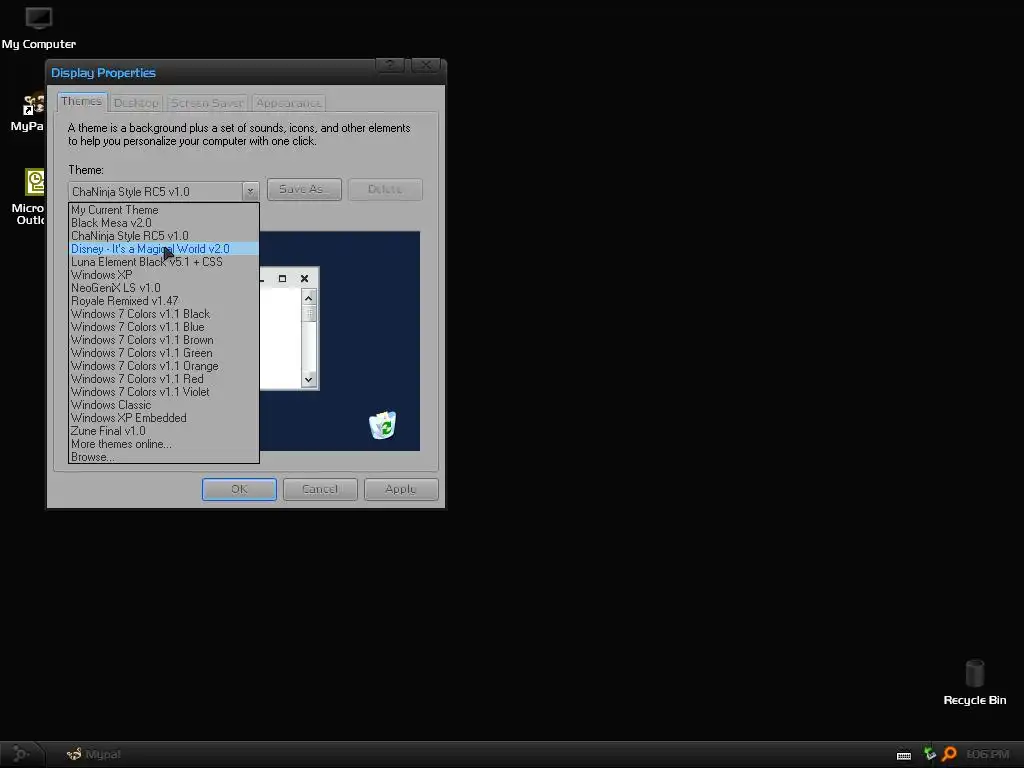The image size is (1024, 768).
Task: Click More themes online... entry
Action: point(164,444)
